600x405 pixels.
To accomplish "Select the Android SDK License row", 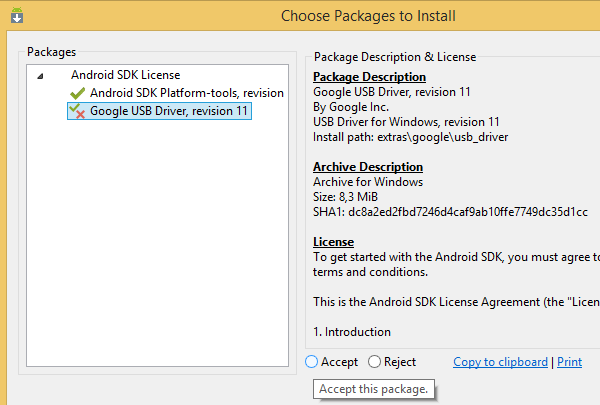I will tap(126, 75).
